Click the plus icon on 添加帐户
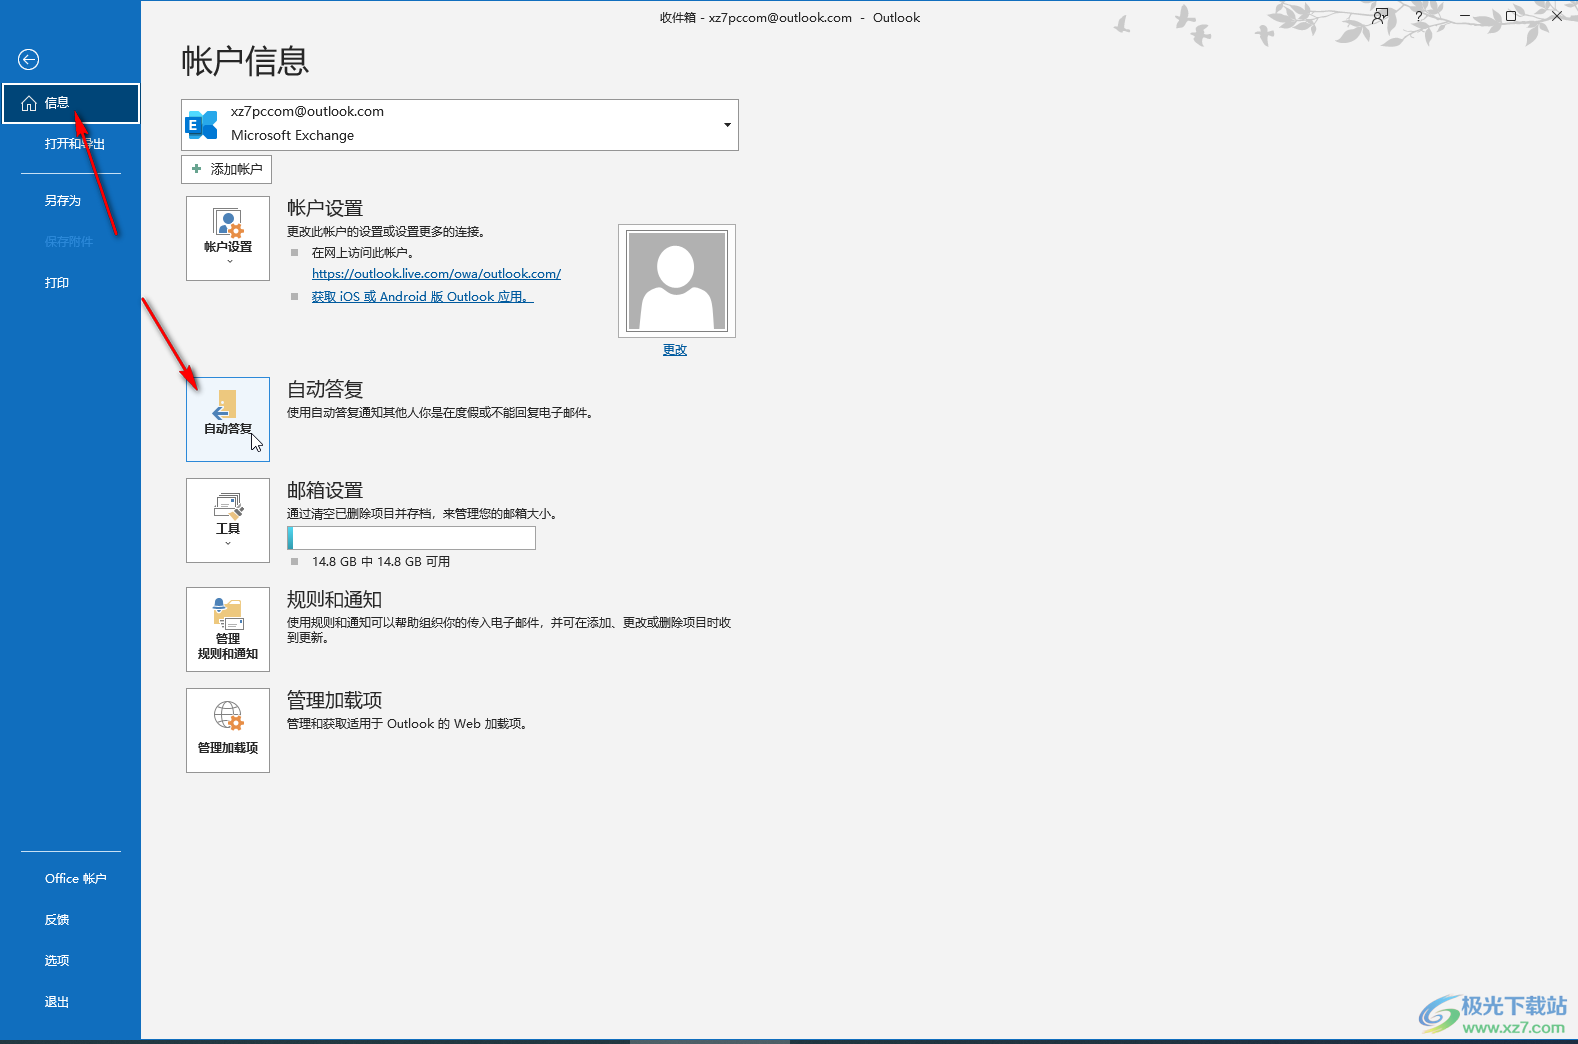Viewport: 1578px width, 1044px height. (197, 169)
